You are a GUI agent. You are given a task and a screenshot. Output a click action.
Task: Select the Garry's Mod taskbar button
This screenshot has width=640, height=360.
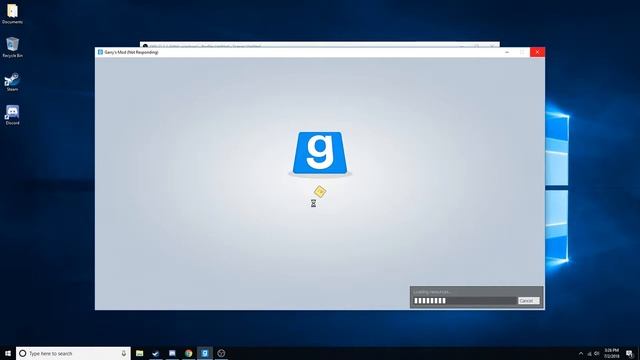point(205,353)
